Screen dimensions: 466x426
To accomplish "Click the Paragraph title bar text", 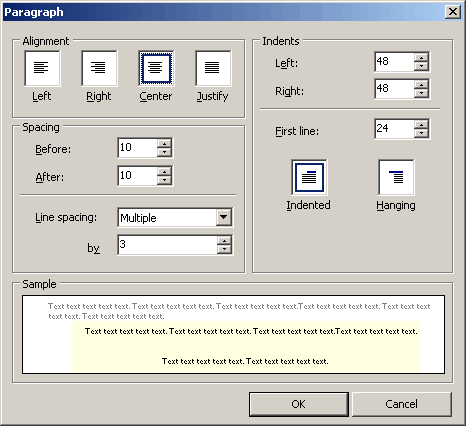I will [x=34, y=12].
